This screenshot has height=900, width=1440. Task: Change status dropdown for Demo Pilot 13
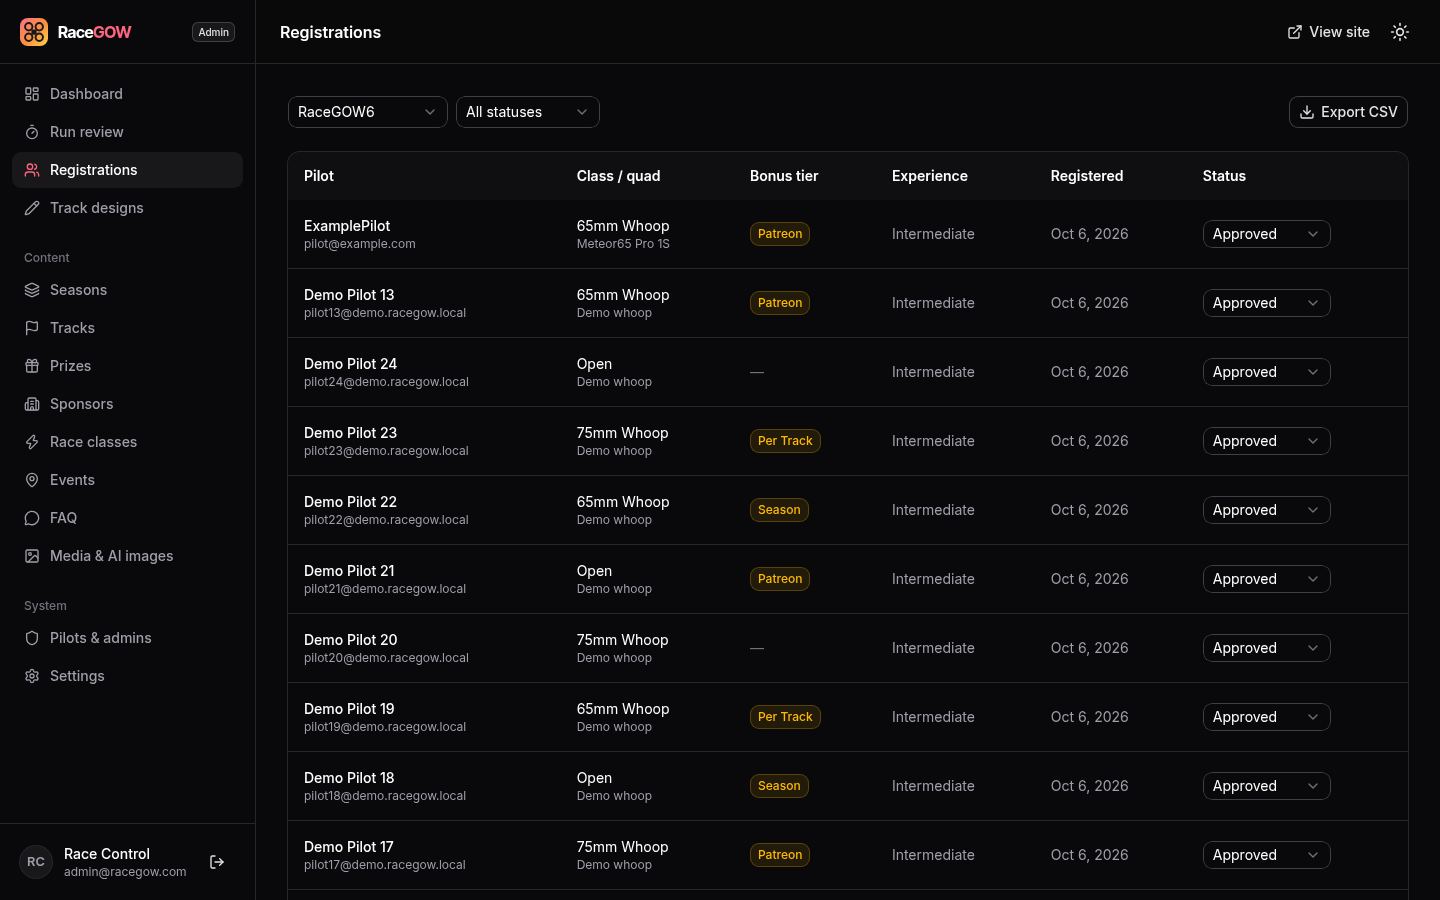[x=1266, y=303]
